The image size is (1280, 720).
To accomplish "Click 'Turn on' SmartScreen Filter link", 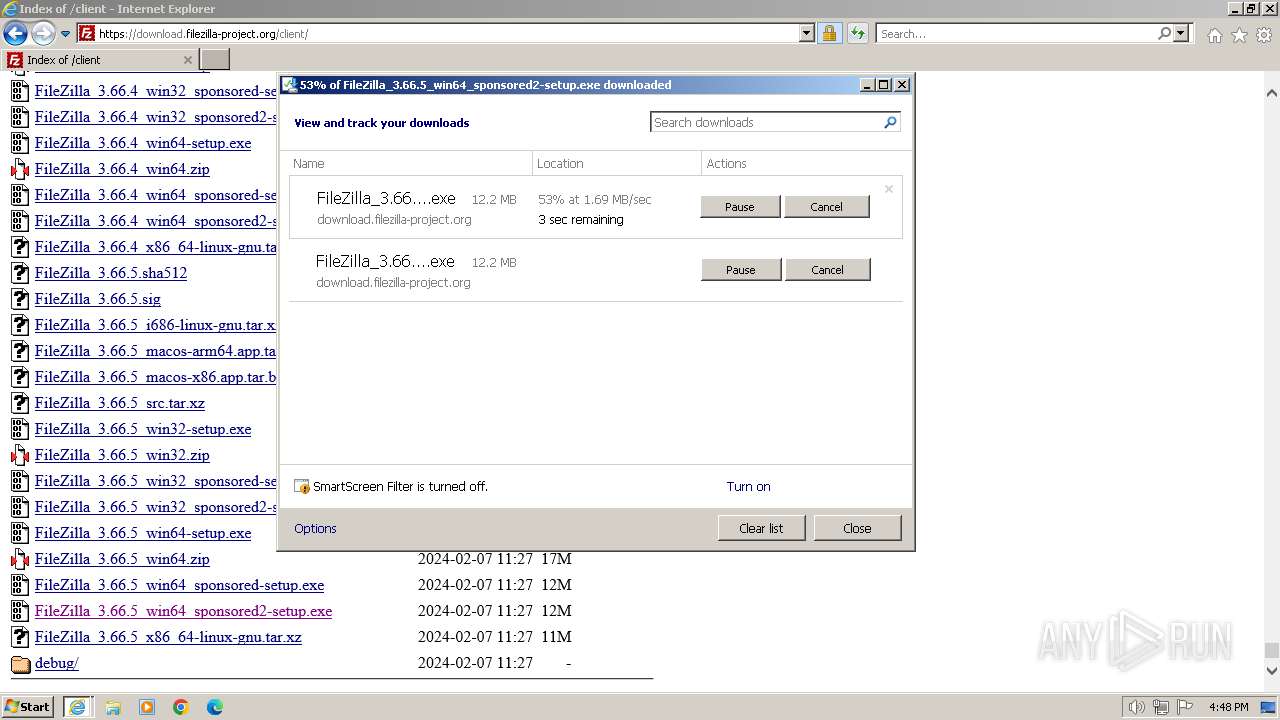I will 748,486.
